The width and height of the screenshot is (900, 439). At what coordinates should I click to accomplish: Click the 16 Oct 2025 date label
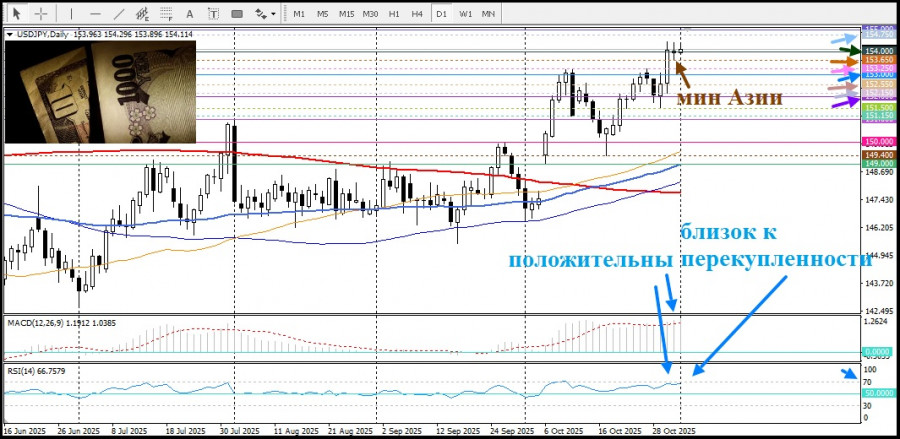(x=619, y=431)
